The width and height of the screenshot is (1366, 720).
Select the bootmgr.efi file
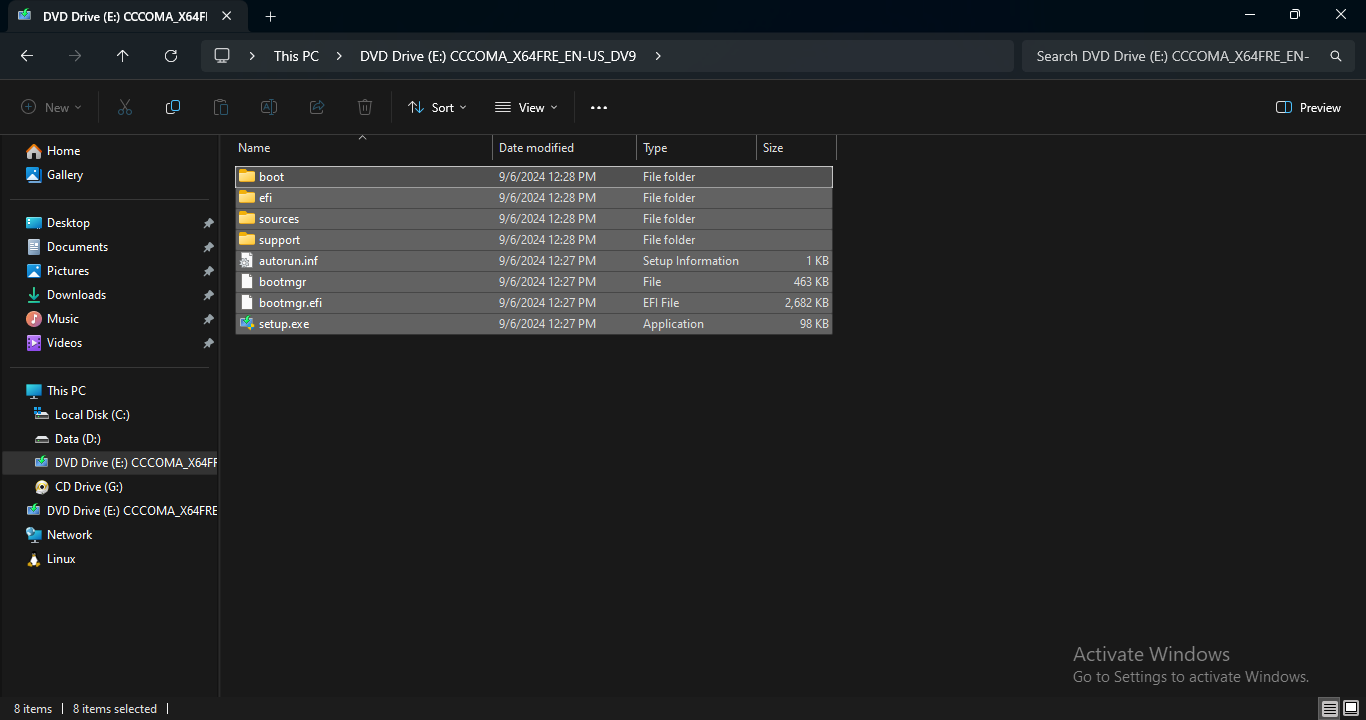[x=534, y=303]
